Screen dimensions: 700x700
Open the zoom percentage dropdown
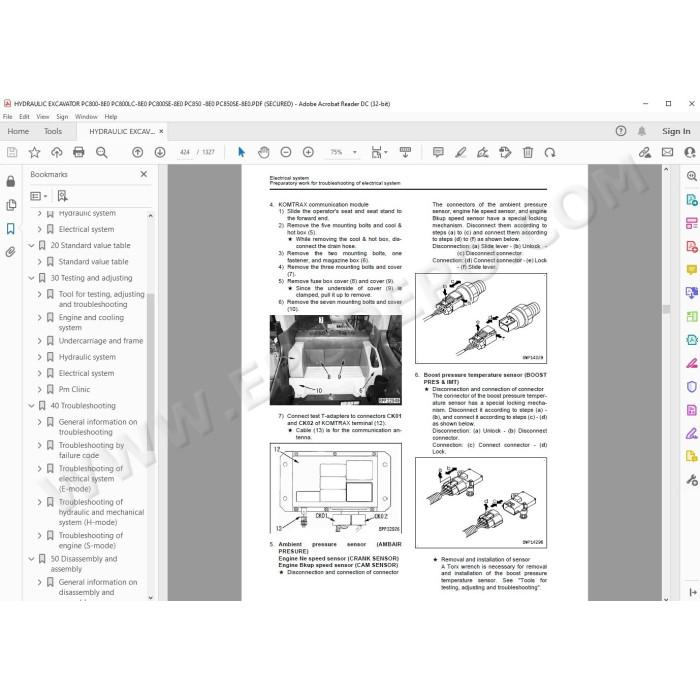(355, 152)
